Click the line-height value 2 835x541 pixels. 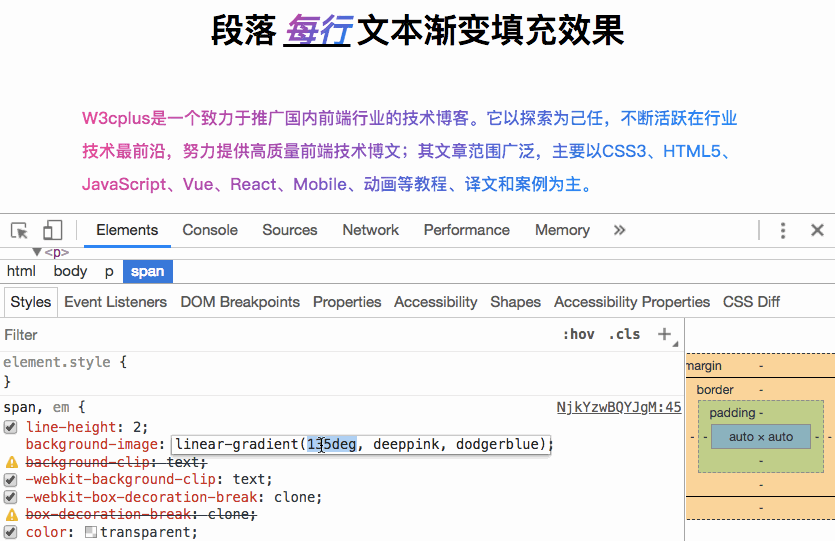[x=137, y=427]
